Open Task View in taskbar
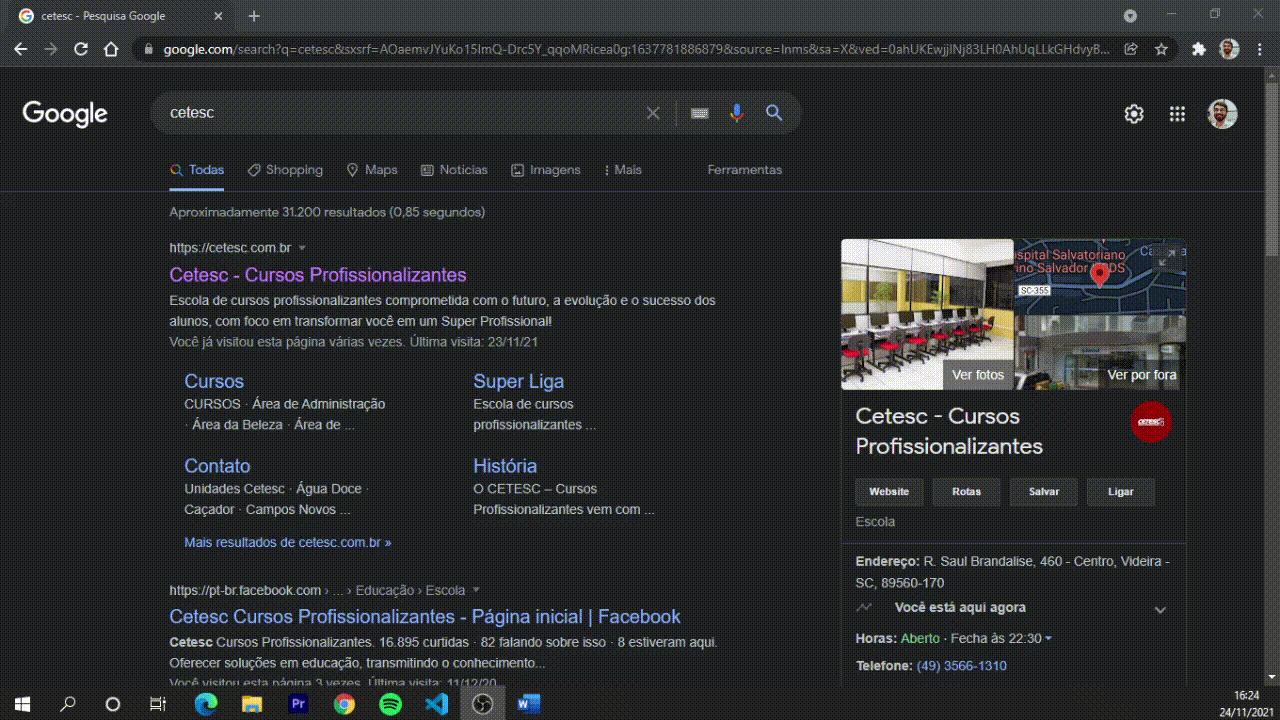 (158, 704)
